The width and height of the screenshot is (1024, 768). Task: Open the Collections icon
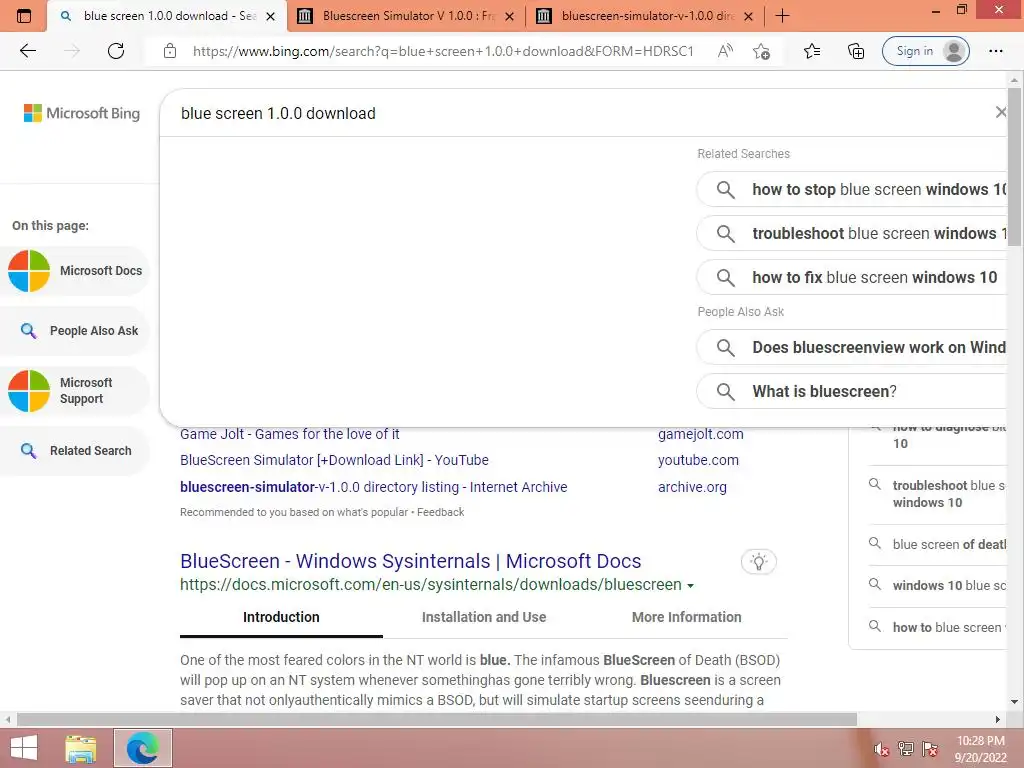(856, 51)
